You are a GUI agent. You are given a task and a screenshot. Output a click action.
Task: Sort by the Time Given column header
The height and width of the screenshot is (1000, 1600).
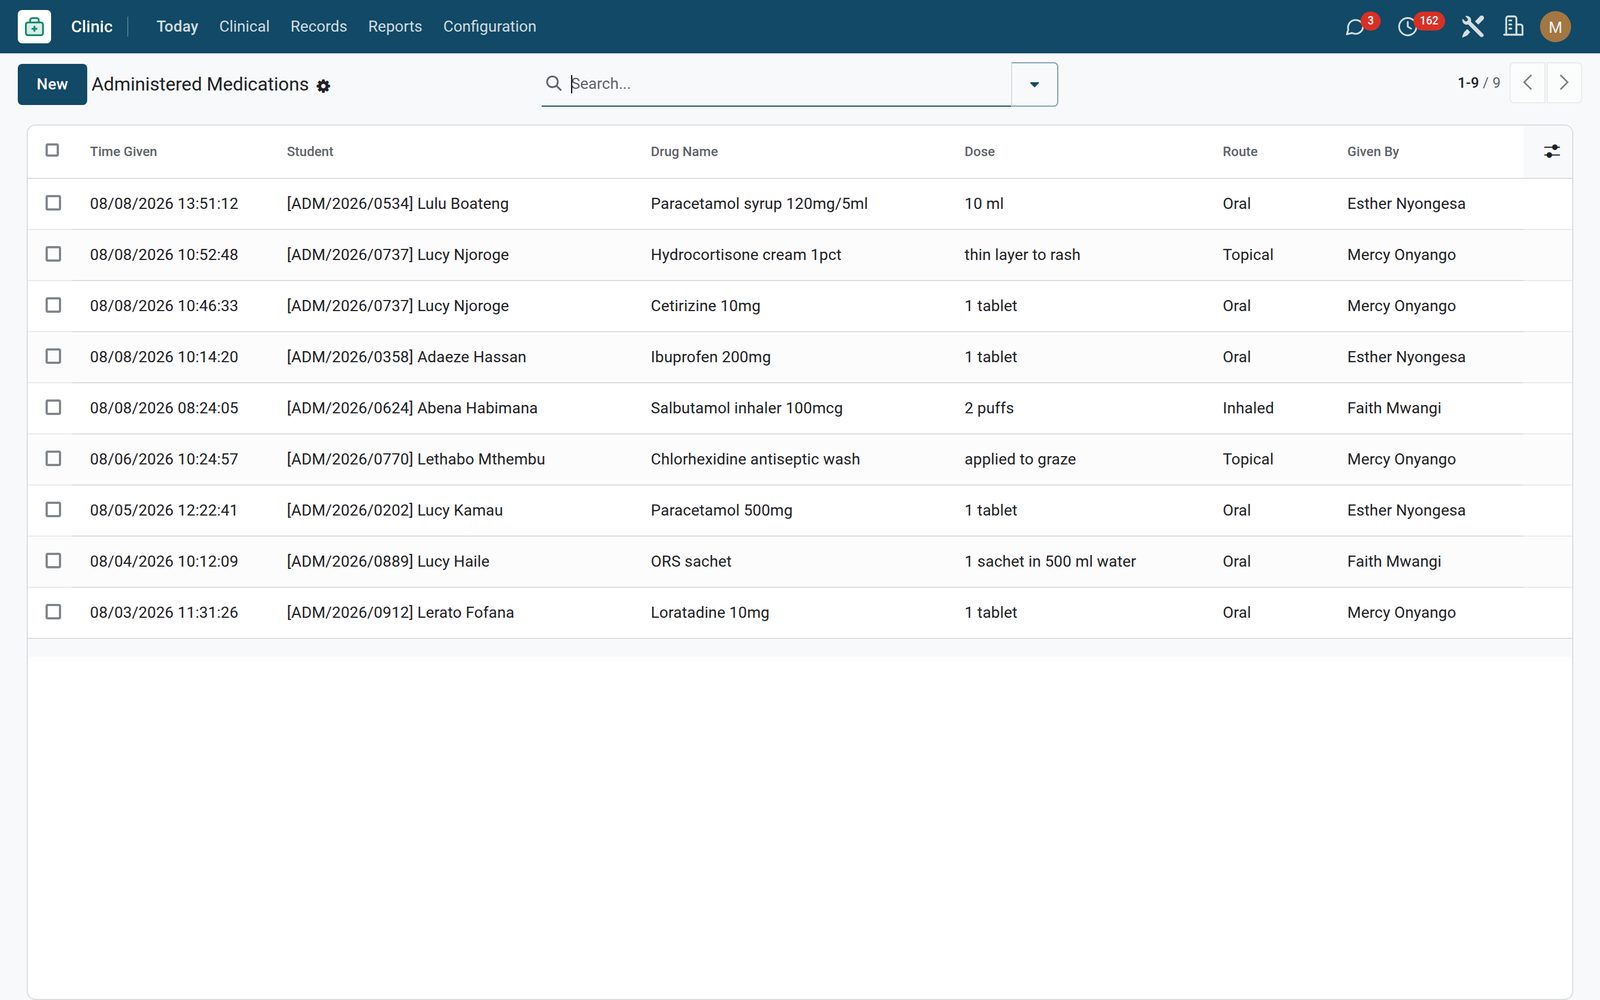pos(123,152)
